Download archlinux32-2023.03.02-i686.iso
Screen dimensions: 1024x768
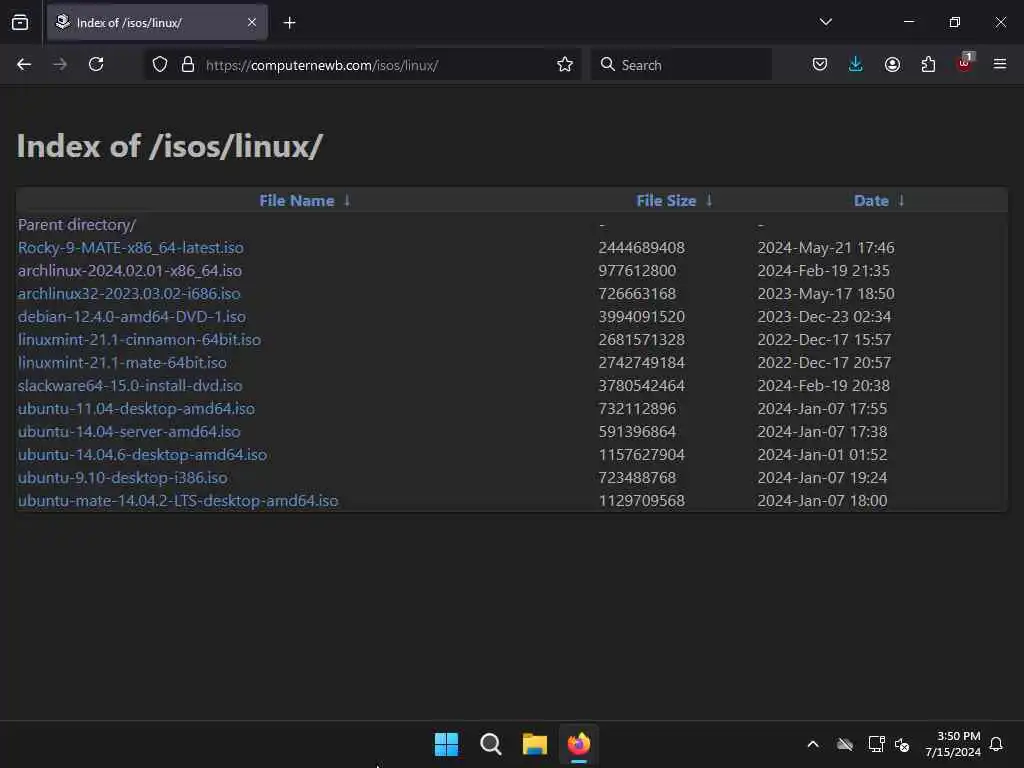(129, 293)
